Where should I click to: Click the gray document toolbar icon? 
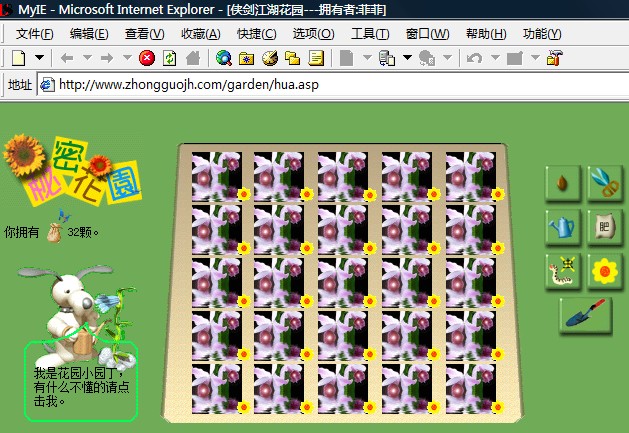point(346,58)
